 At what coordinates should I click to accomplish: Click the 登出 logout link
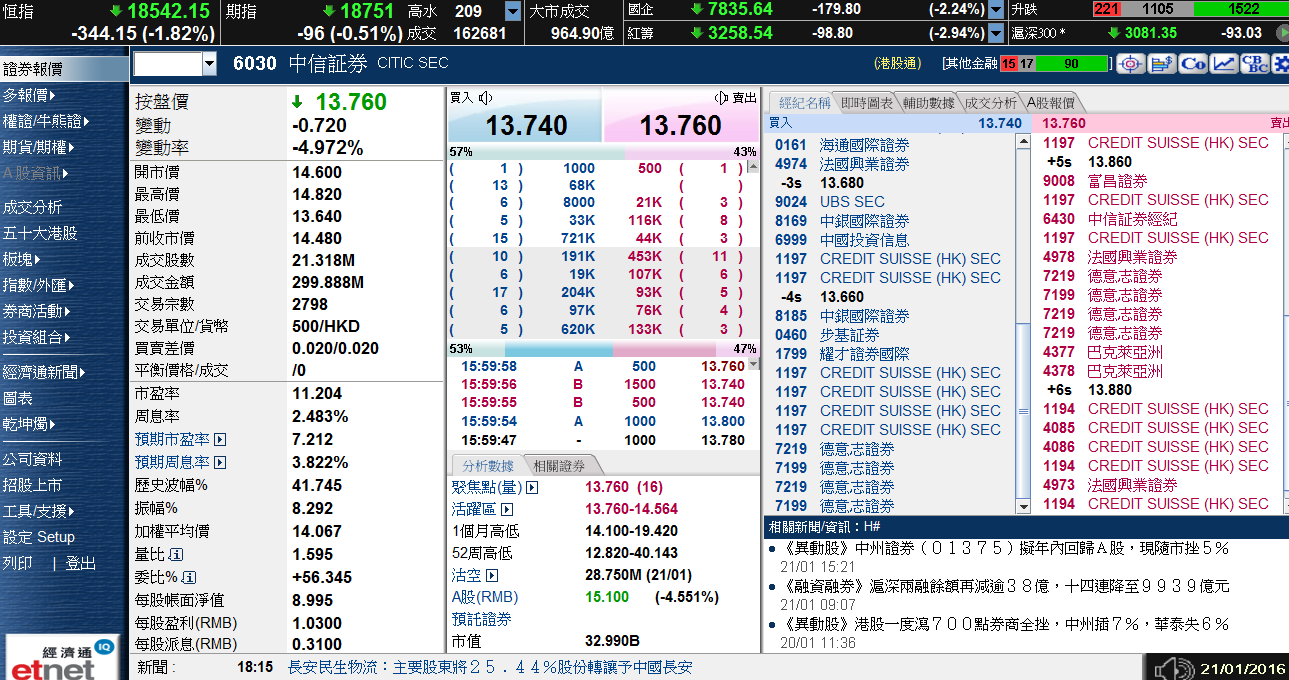[81, 563]
